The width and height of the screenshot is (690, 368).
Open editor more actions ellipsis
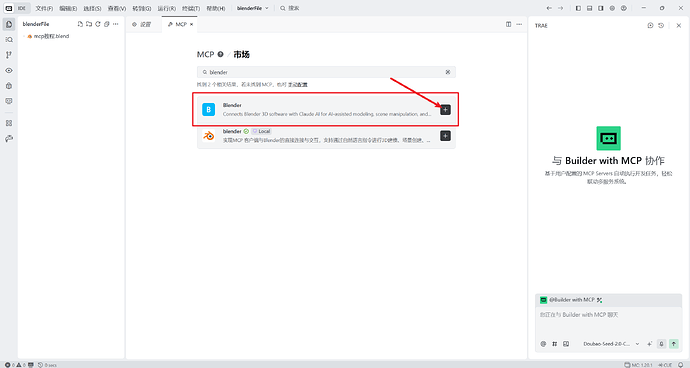(519, 24)
